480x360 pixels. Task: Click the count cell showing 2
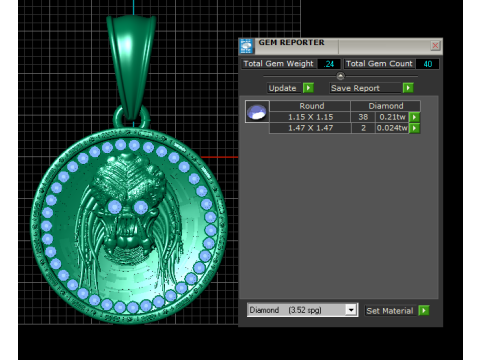[363, 128]
